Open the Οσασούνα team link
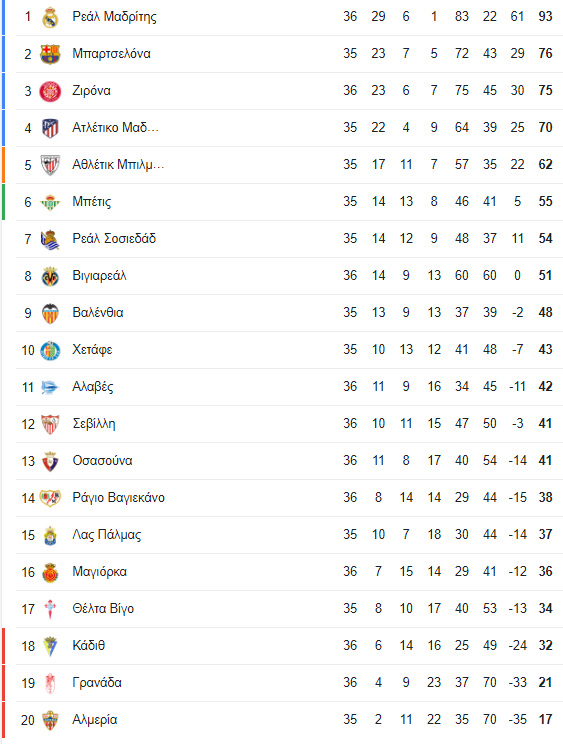 point(102,460)
